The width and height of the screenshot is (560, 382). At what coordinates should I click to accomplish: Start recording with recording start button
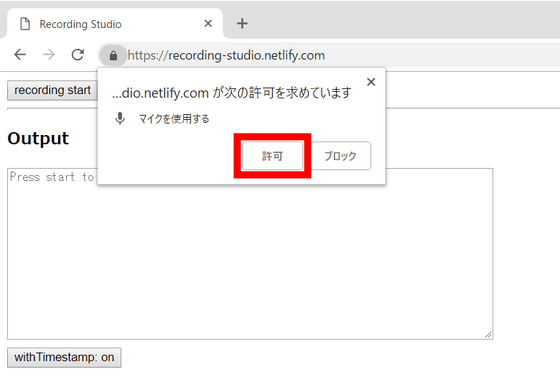[52, 90]
